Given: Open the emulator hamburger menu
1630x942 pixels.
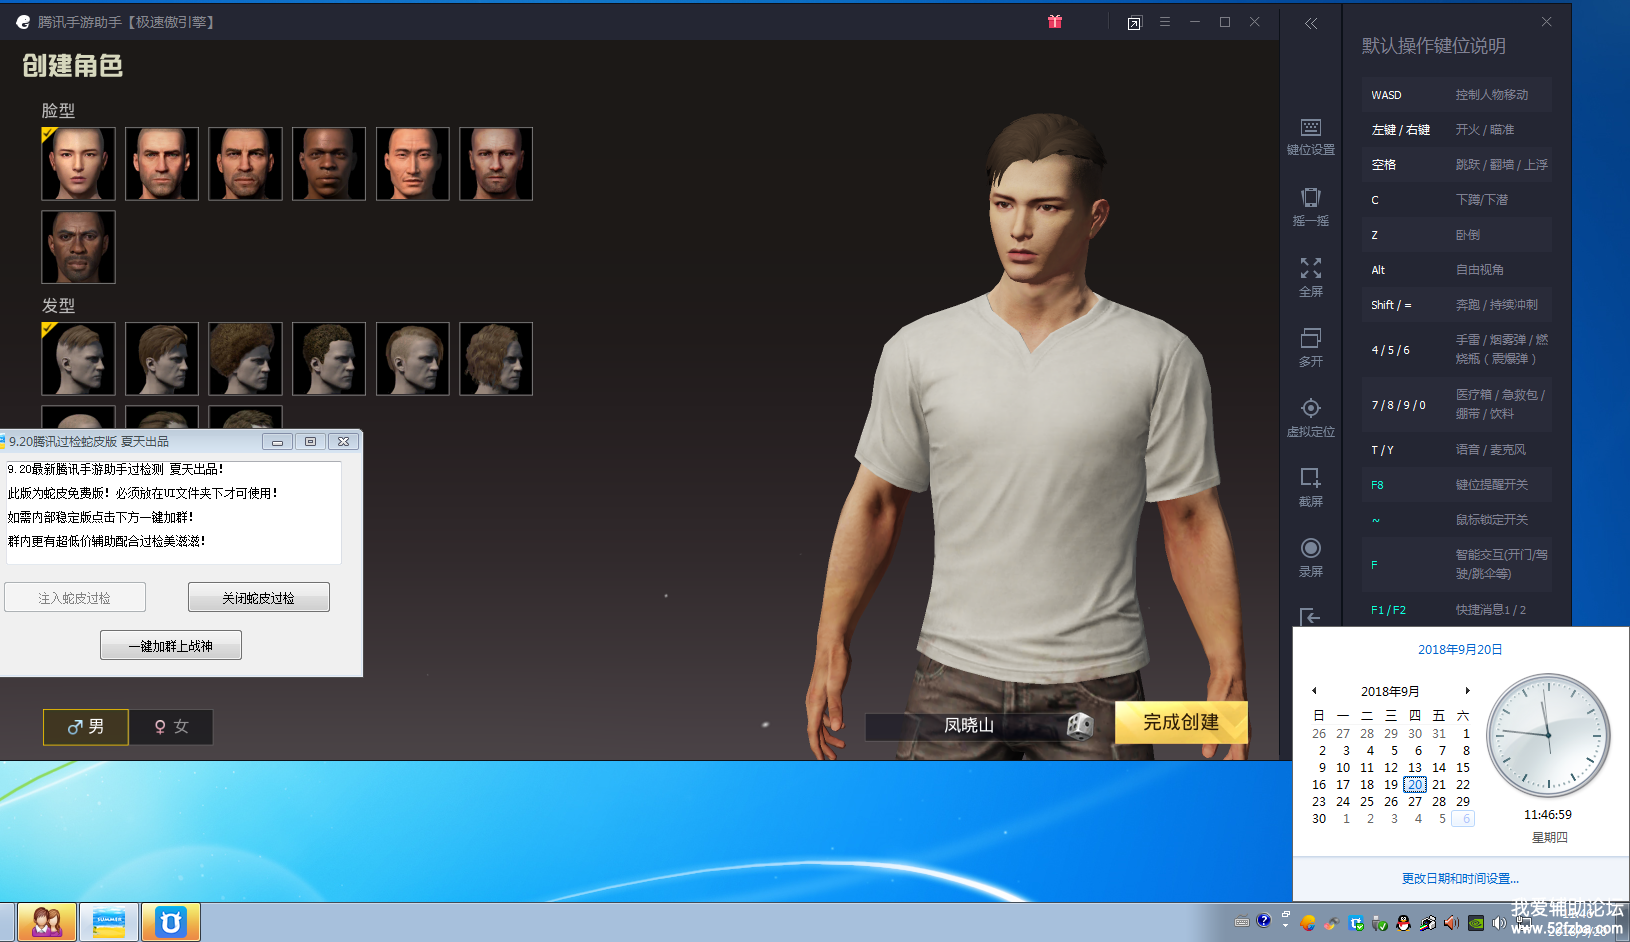Looking at the screenshot, I should 1165,21.
